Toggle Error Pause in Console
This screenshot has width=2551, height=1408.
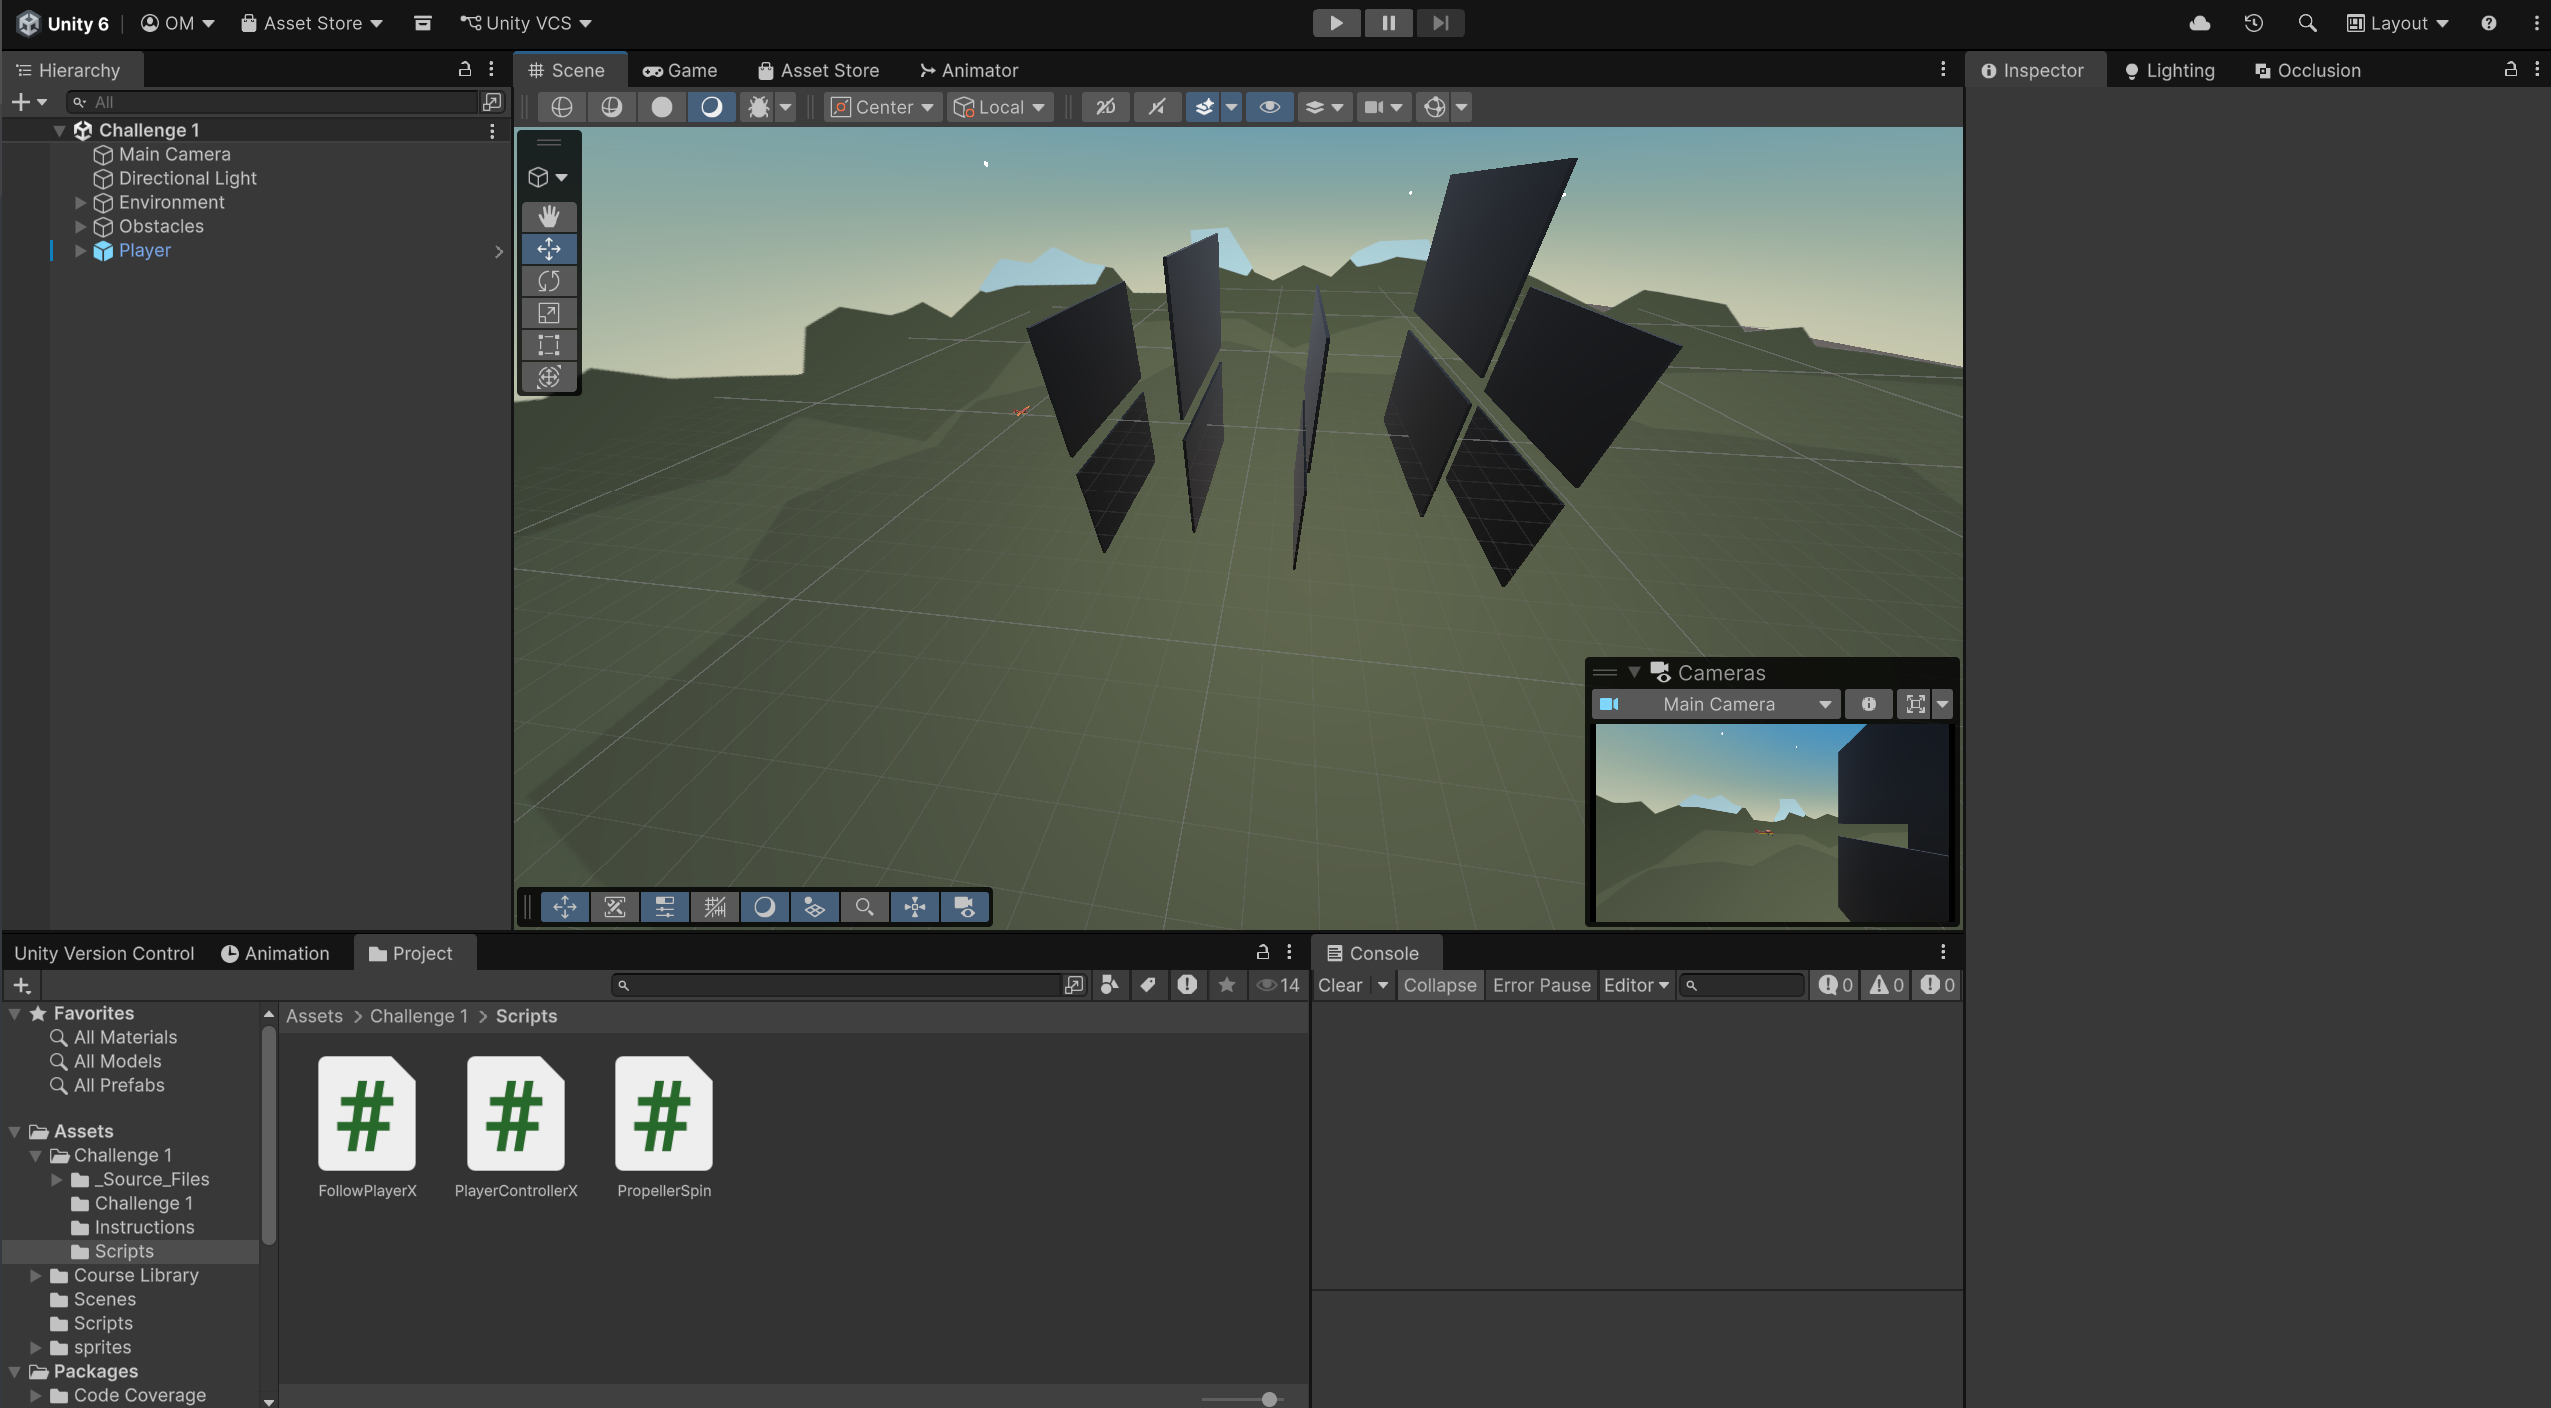click(1541, 985)
